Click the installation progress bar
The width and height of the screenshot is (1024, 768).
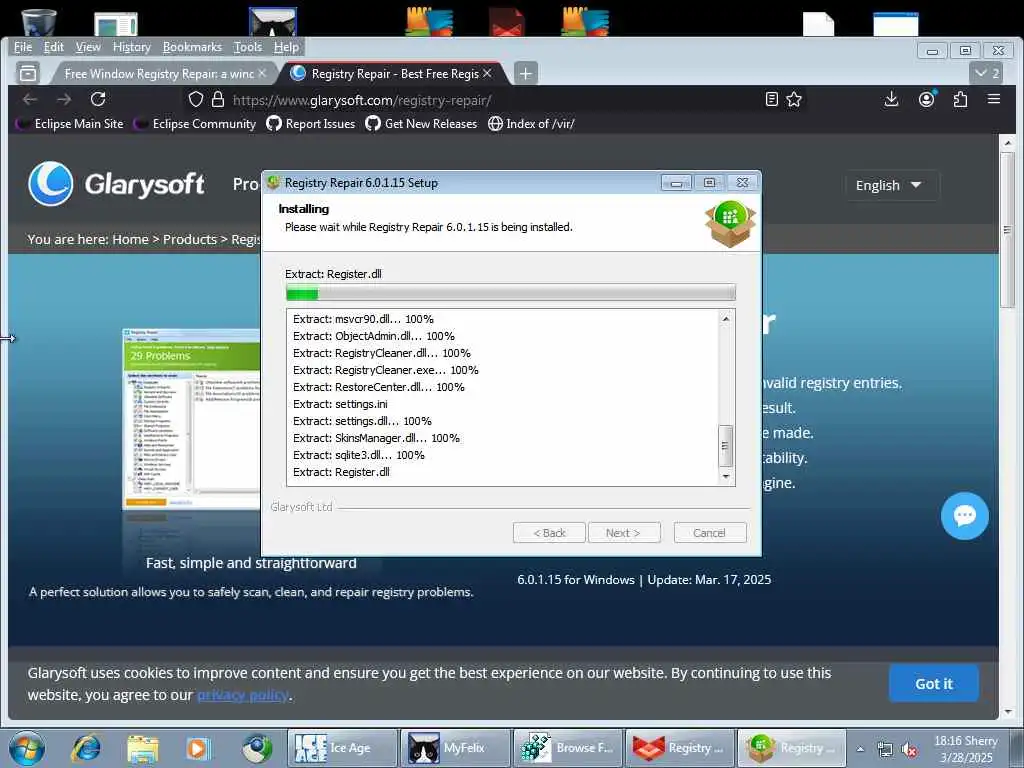point(511,293)
